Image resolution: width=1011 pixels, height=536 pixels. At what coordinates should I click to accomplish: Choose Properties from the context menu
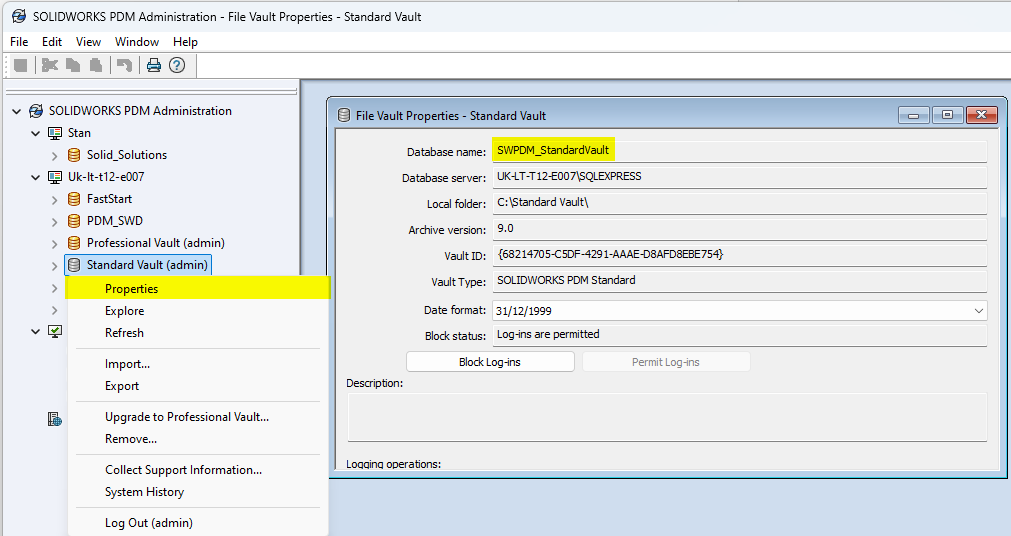tap(131, 289)
